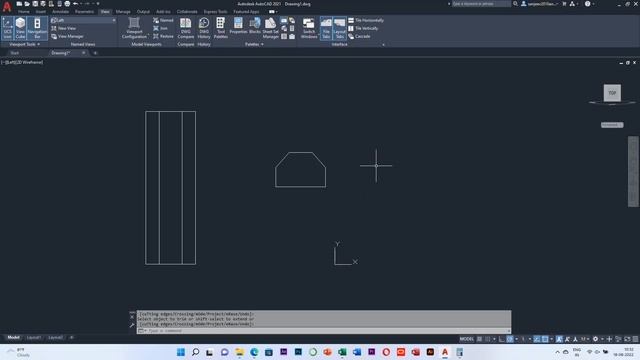Open the Start file tab
Viewport: 640px width, 360px height.
(15, 53)
